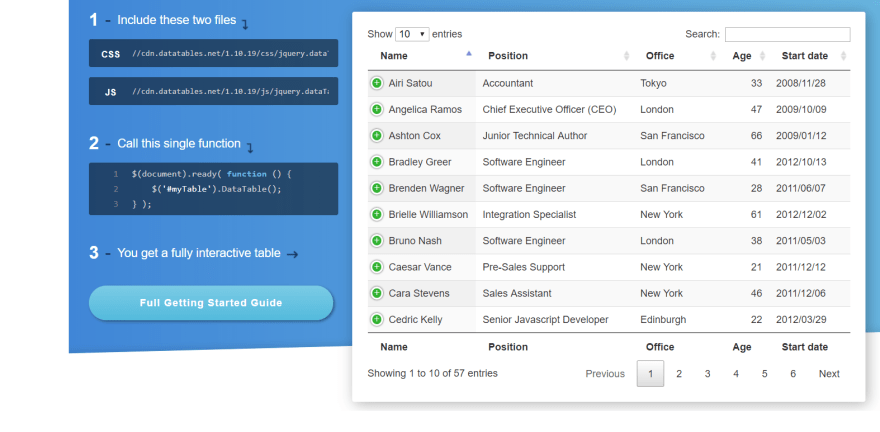
Task: Open details for Brenden Wagner via plus
Action: pyautogui.click(x=377, y=189)
